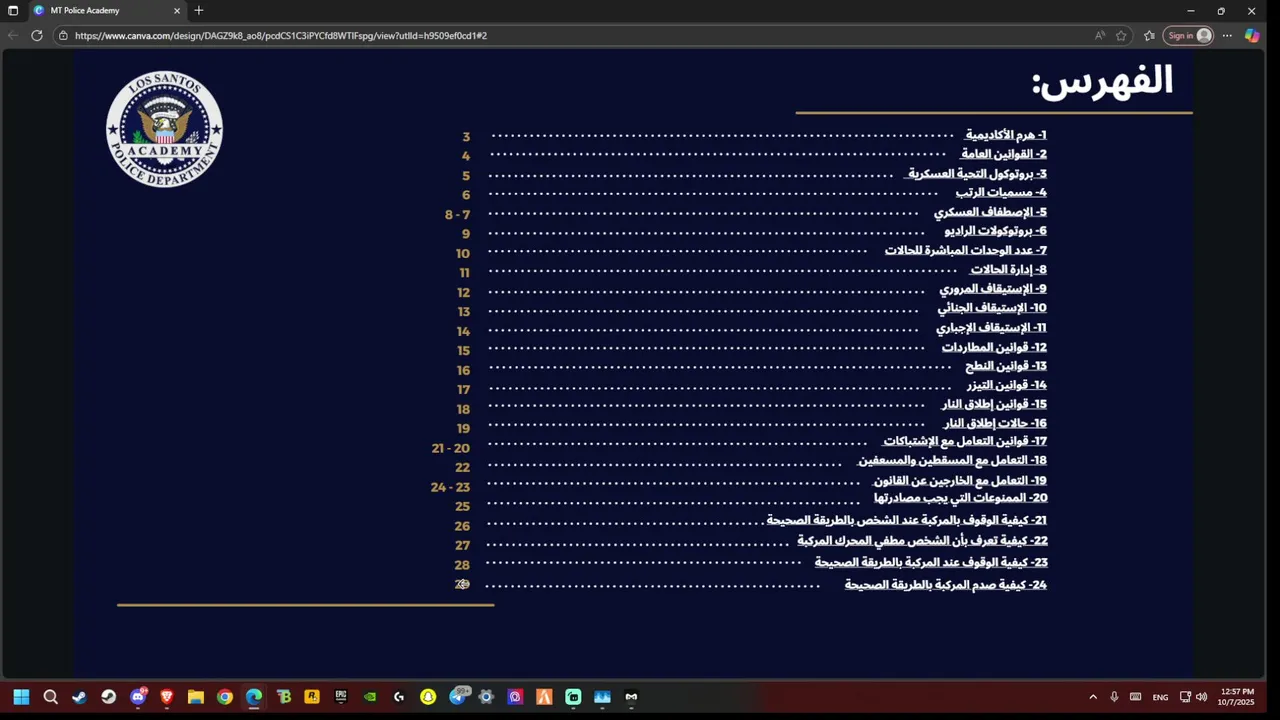The height and width of the screenshot is (720, 1280).
Task: Open the Windows Start menu
Action: (21, 697)
